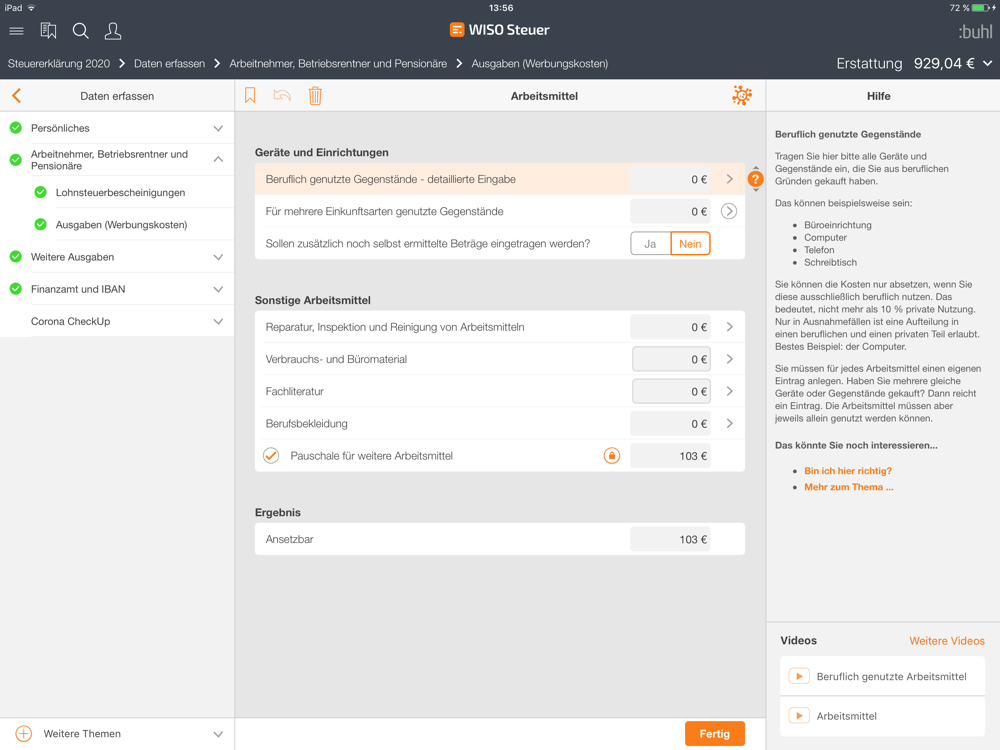The image size is (1000, 750).
Task: Click the Erstattung 929,04 € text
Action: click(905, 63)
